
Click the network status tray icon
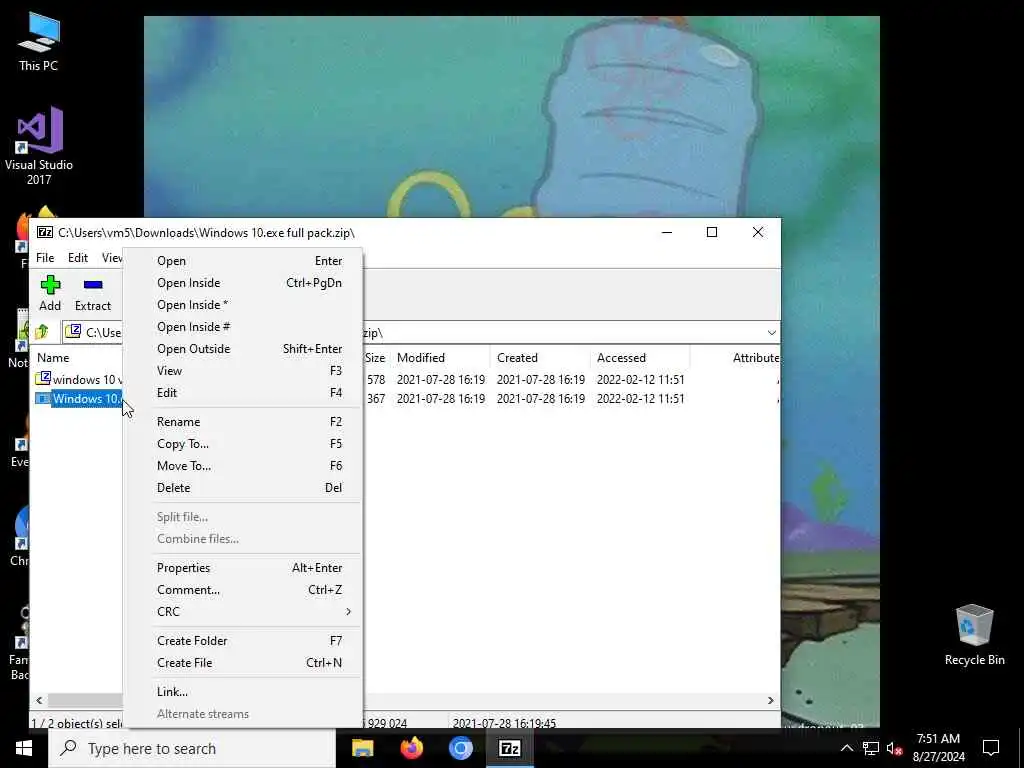coord(871,748)
